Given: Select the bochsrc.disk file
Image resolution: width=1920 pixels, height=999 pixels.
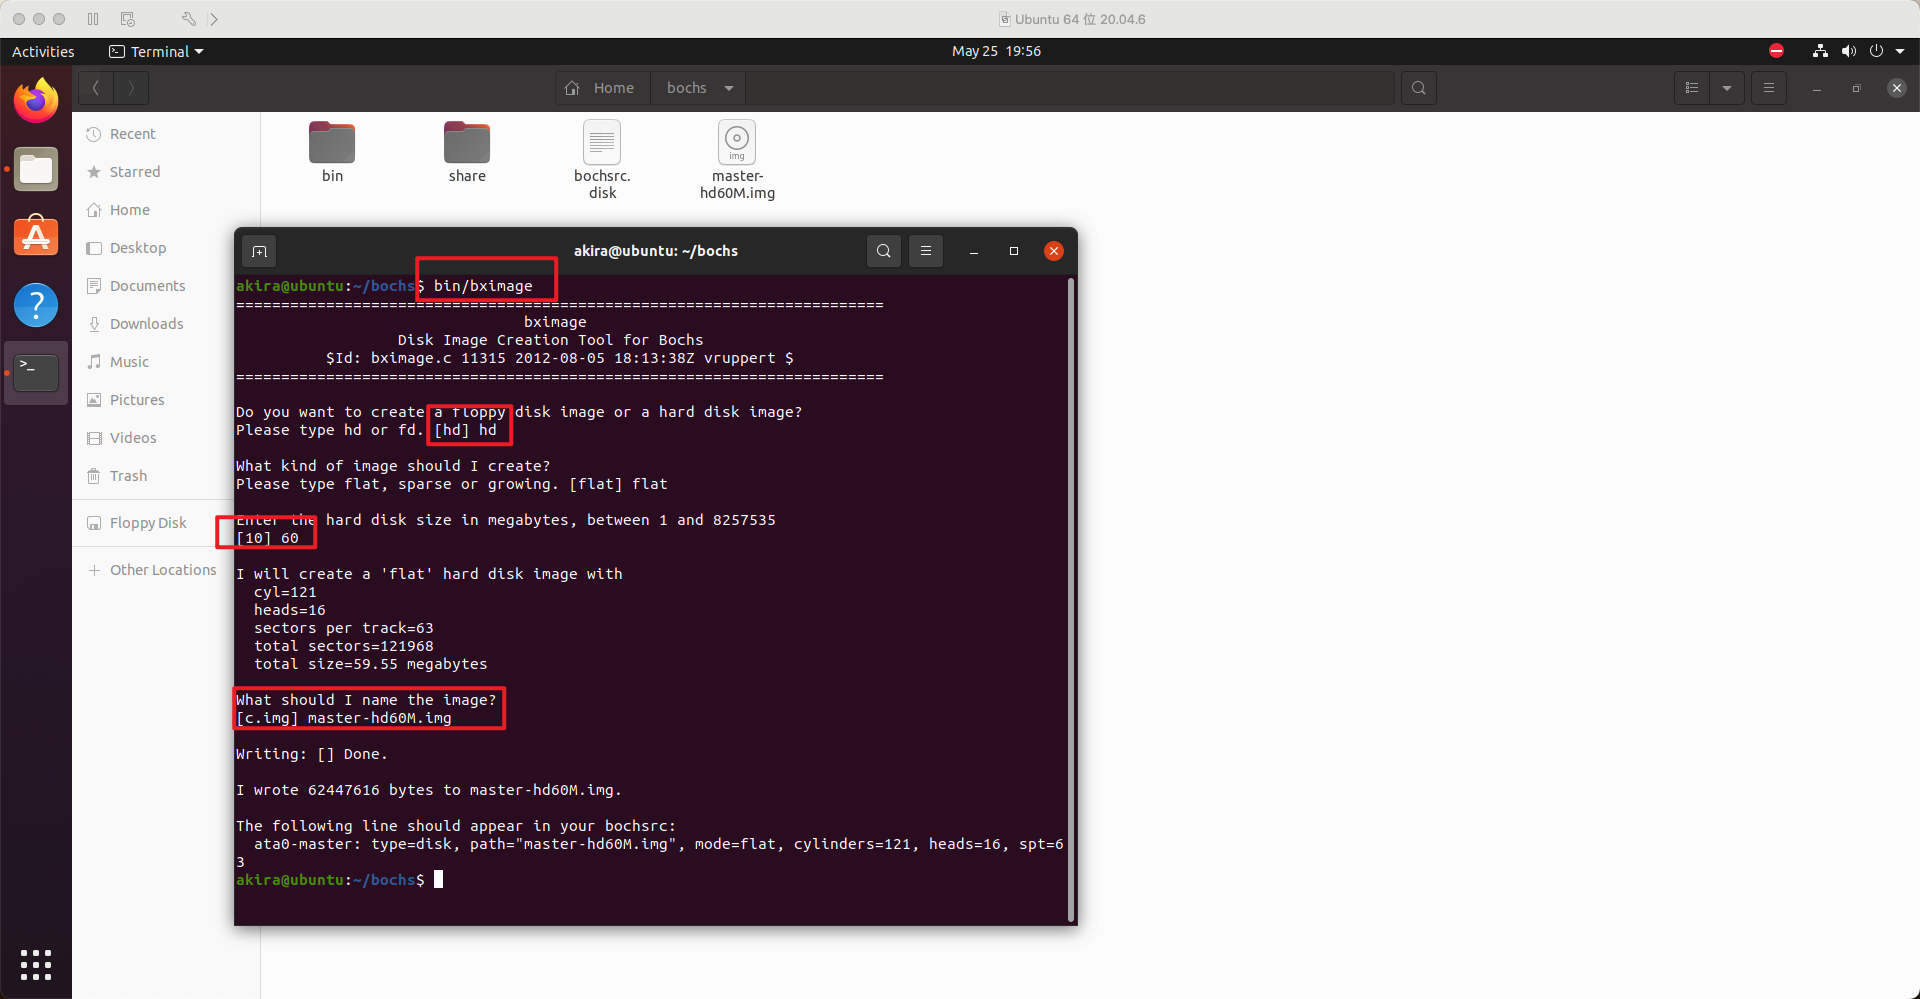Looking at the screenshot, I should [x=602, y=160].
